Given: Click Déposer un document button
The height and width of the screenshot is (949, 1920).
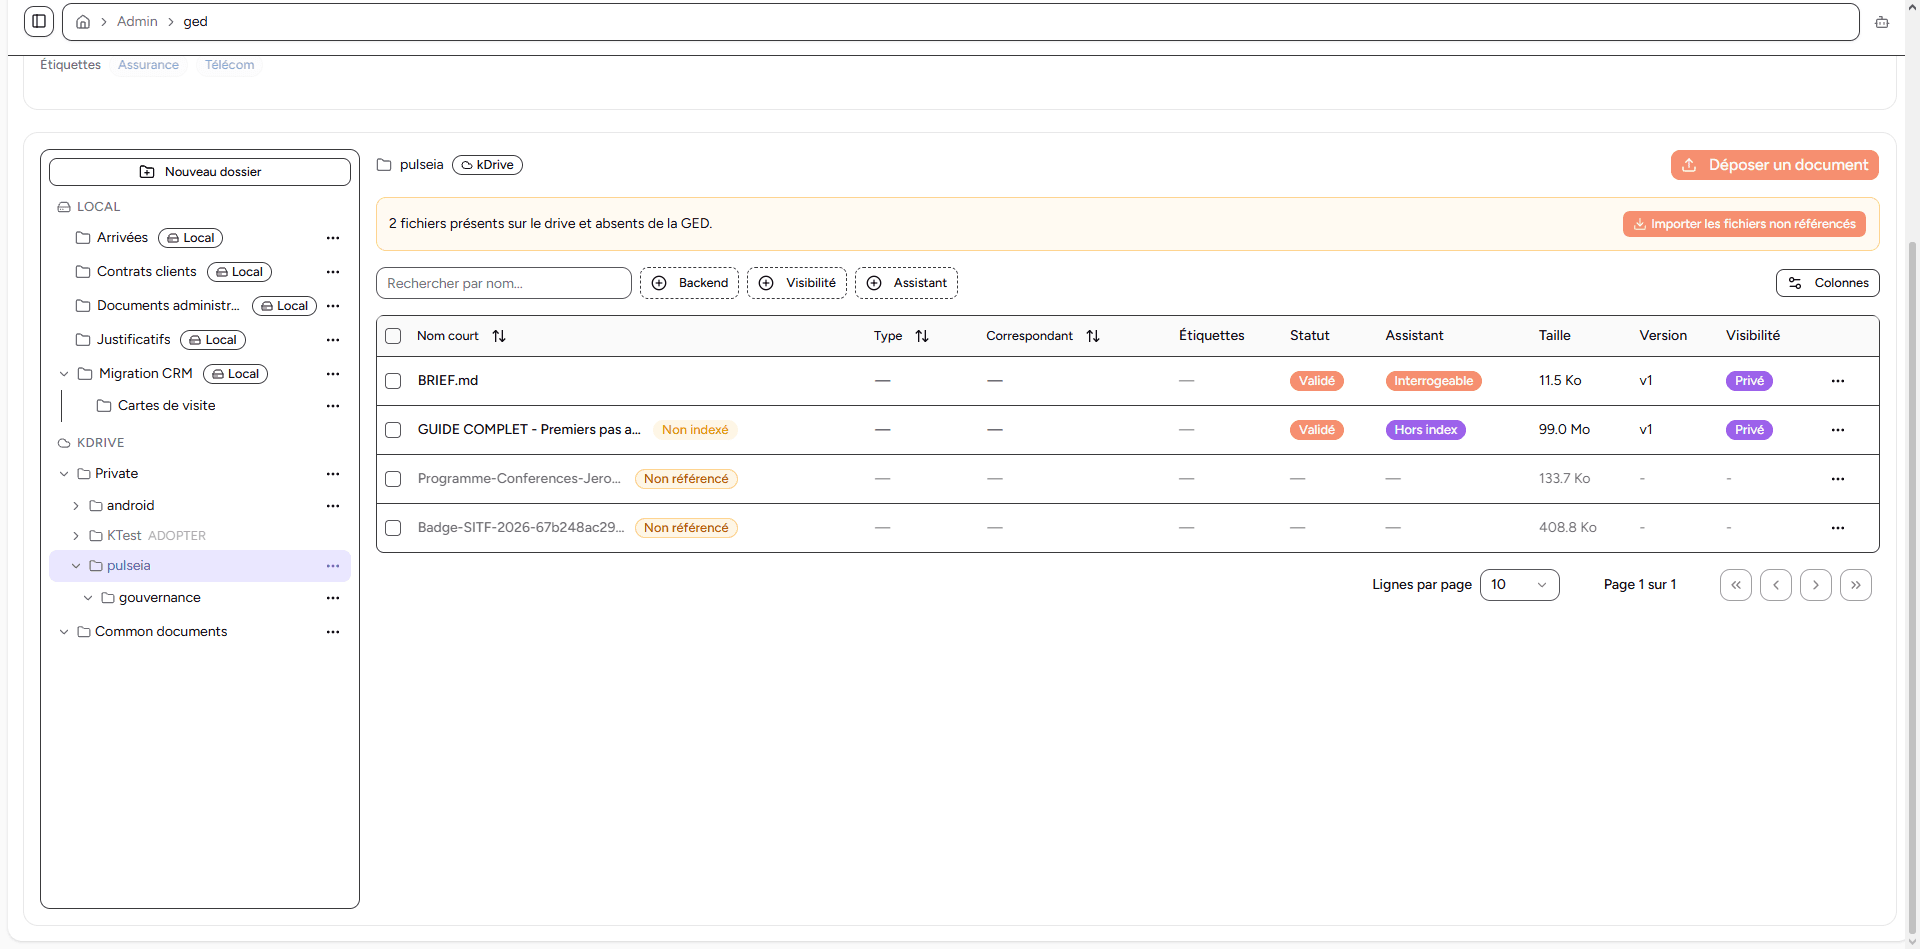Looking at the screenshot, I should point(1774,165).
